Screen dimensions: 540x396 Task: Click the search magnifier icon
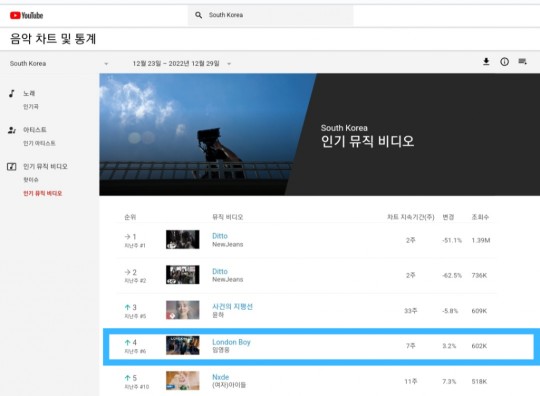198,15
